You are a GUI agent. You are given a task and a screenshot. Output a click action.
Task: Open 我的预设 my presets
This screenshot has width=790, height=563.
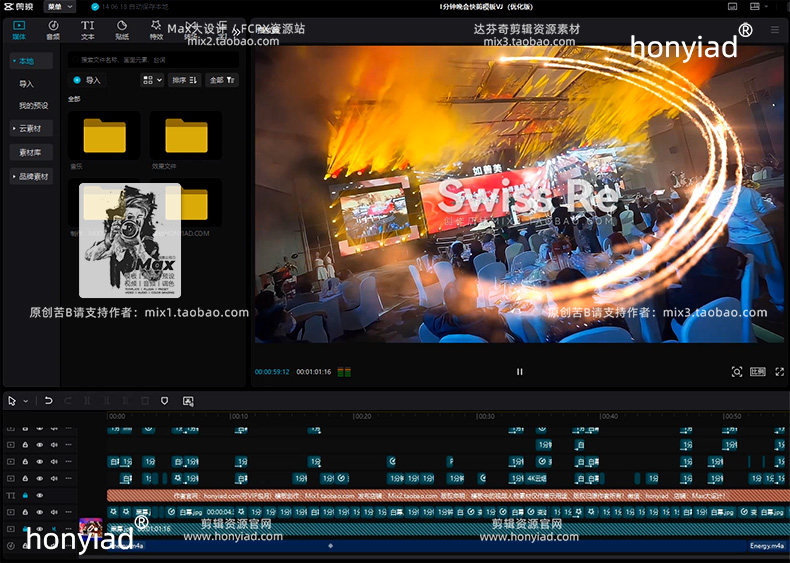33,105
